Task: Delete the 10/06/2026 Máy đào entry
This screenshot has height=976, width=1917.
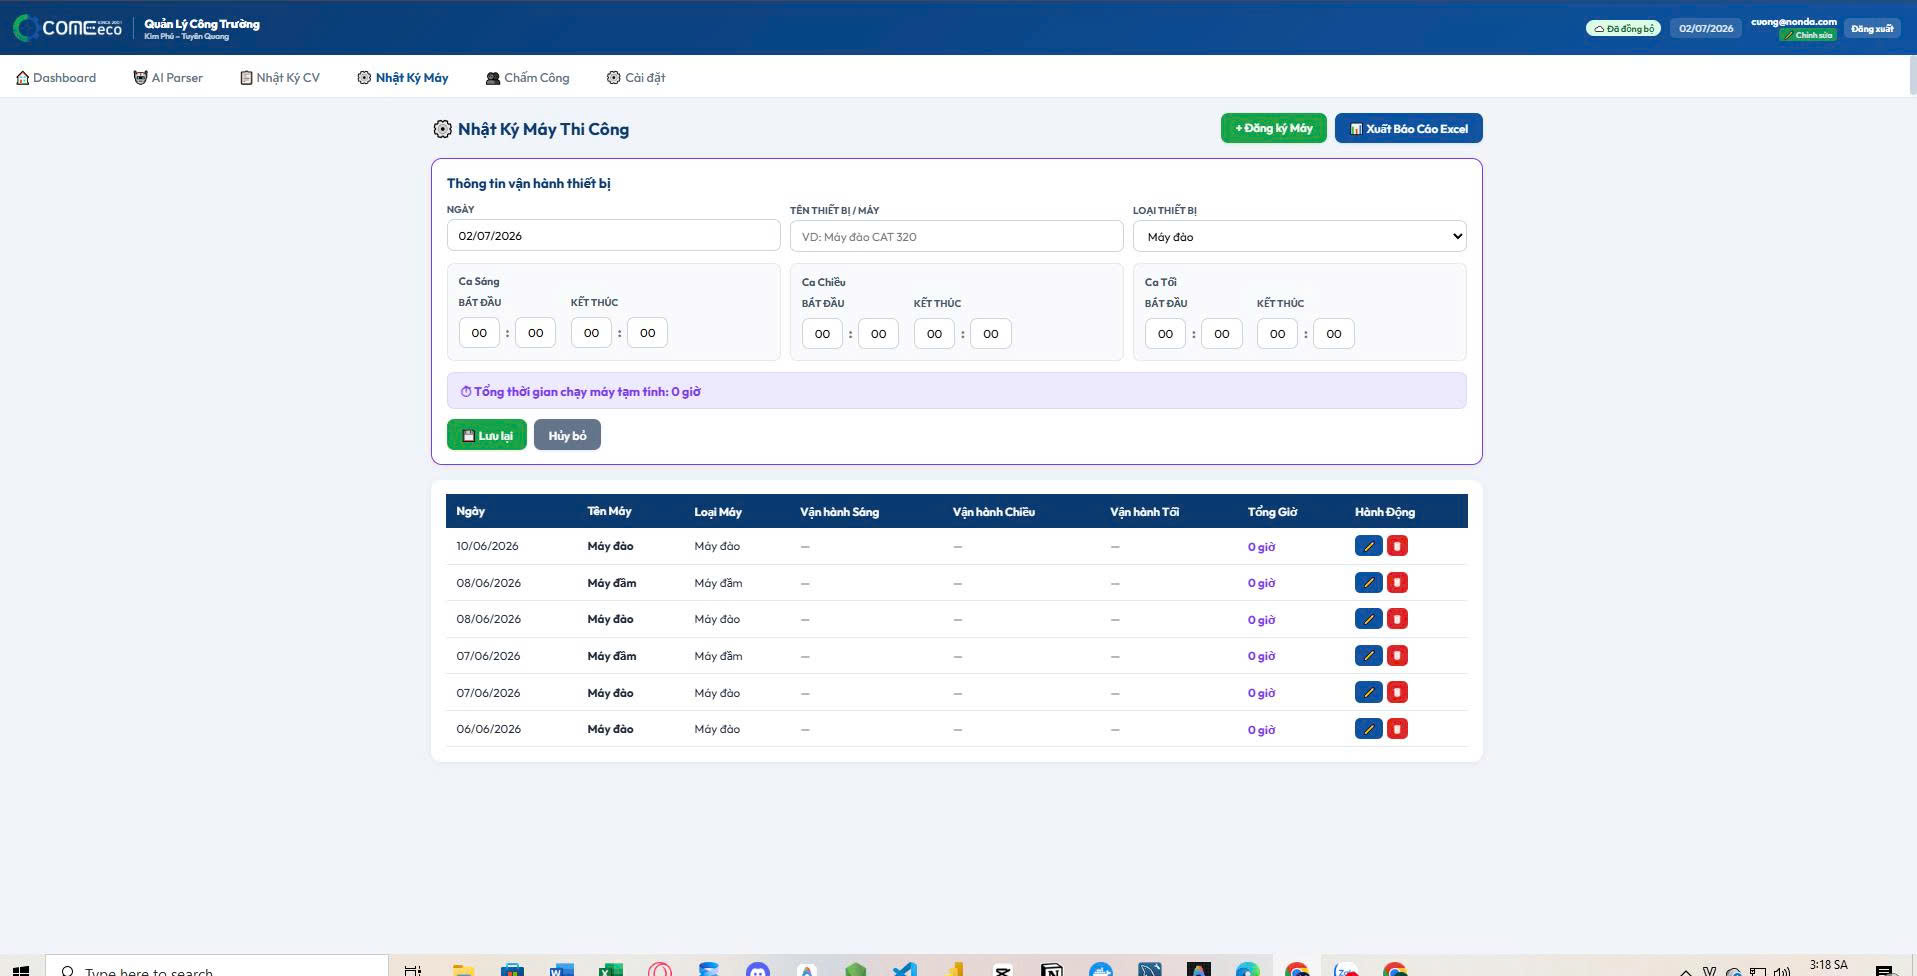Action: click(x=1397, y=546)
